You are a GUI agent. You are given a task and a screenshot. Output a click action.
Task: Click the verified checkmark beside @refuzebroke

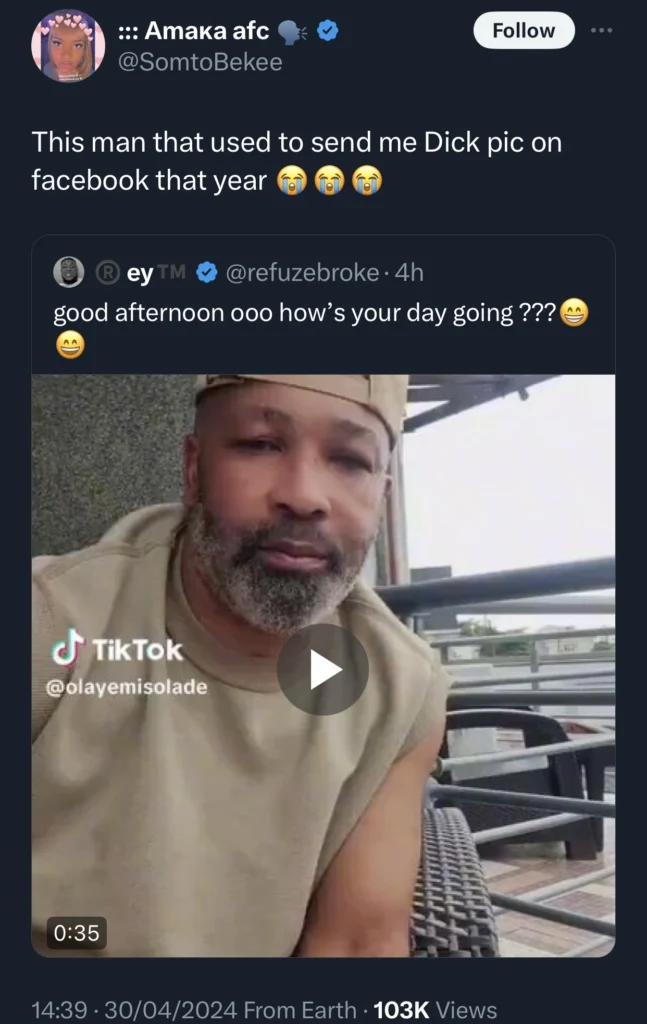point(207,271)
